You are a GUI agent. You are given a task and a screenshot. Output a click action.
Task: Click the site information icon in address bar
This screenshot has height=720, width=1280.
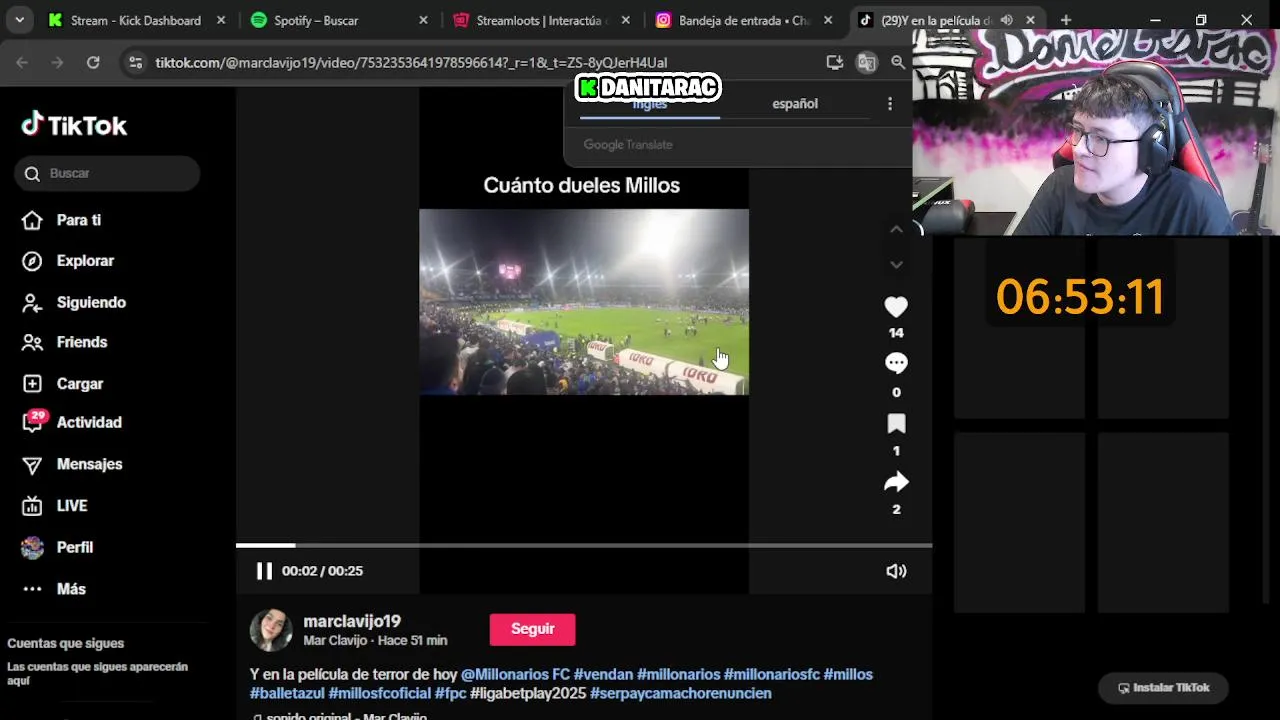[136, 62]
